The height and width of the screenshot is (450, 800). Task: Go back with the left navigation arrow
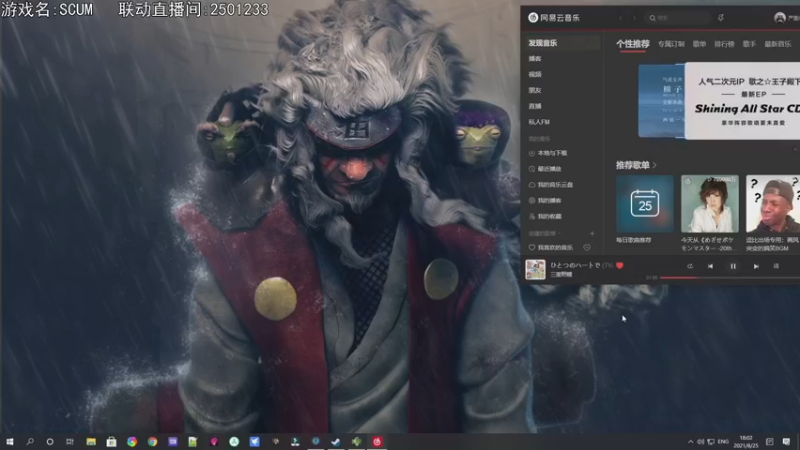[x=621, y=18]
